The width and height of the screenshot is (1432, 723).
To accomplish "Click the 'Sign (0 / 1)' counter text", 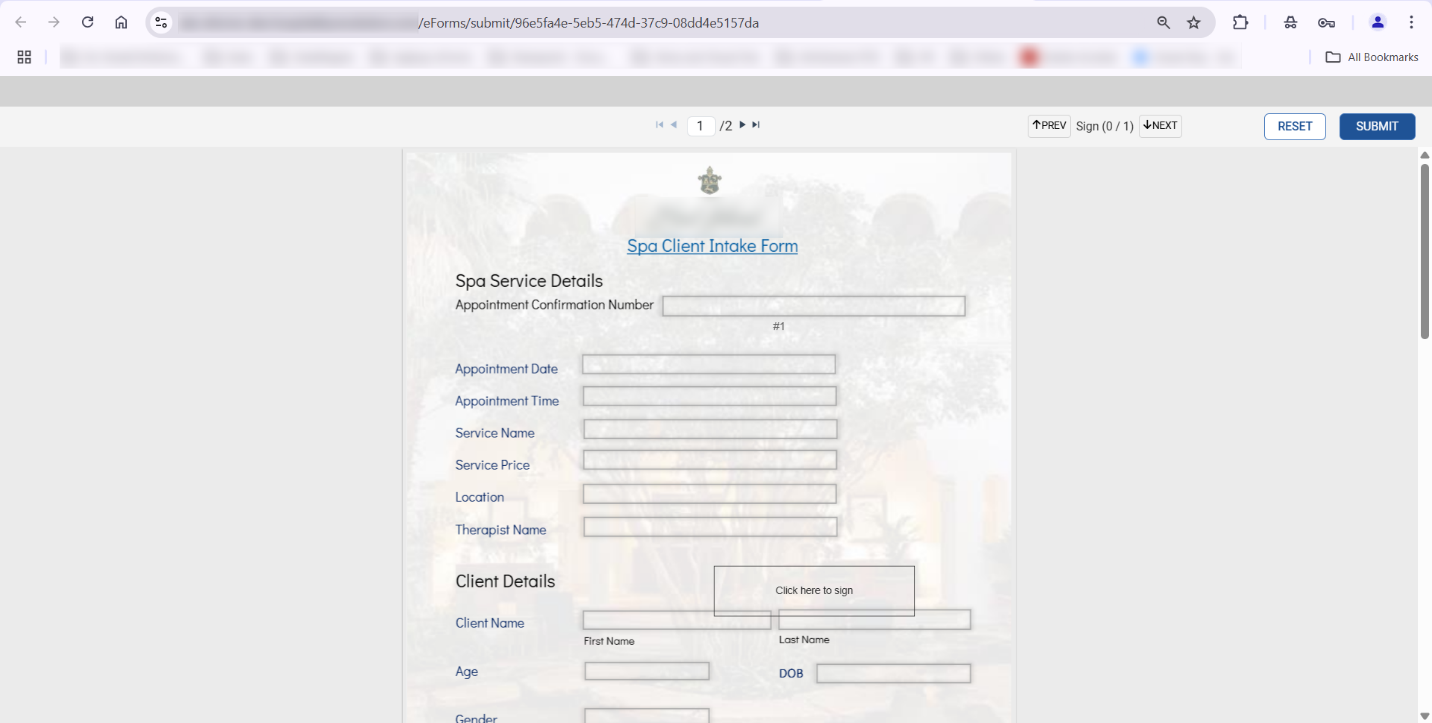I will tap(1105, 126).
